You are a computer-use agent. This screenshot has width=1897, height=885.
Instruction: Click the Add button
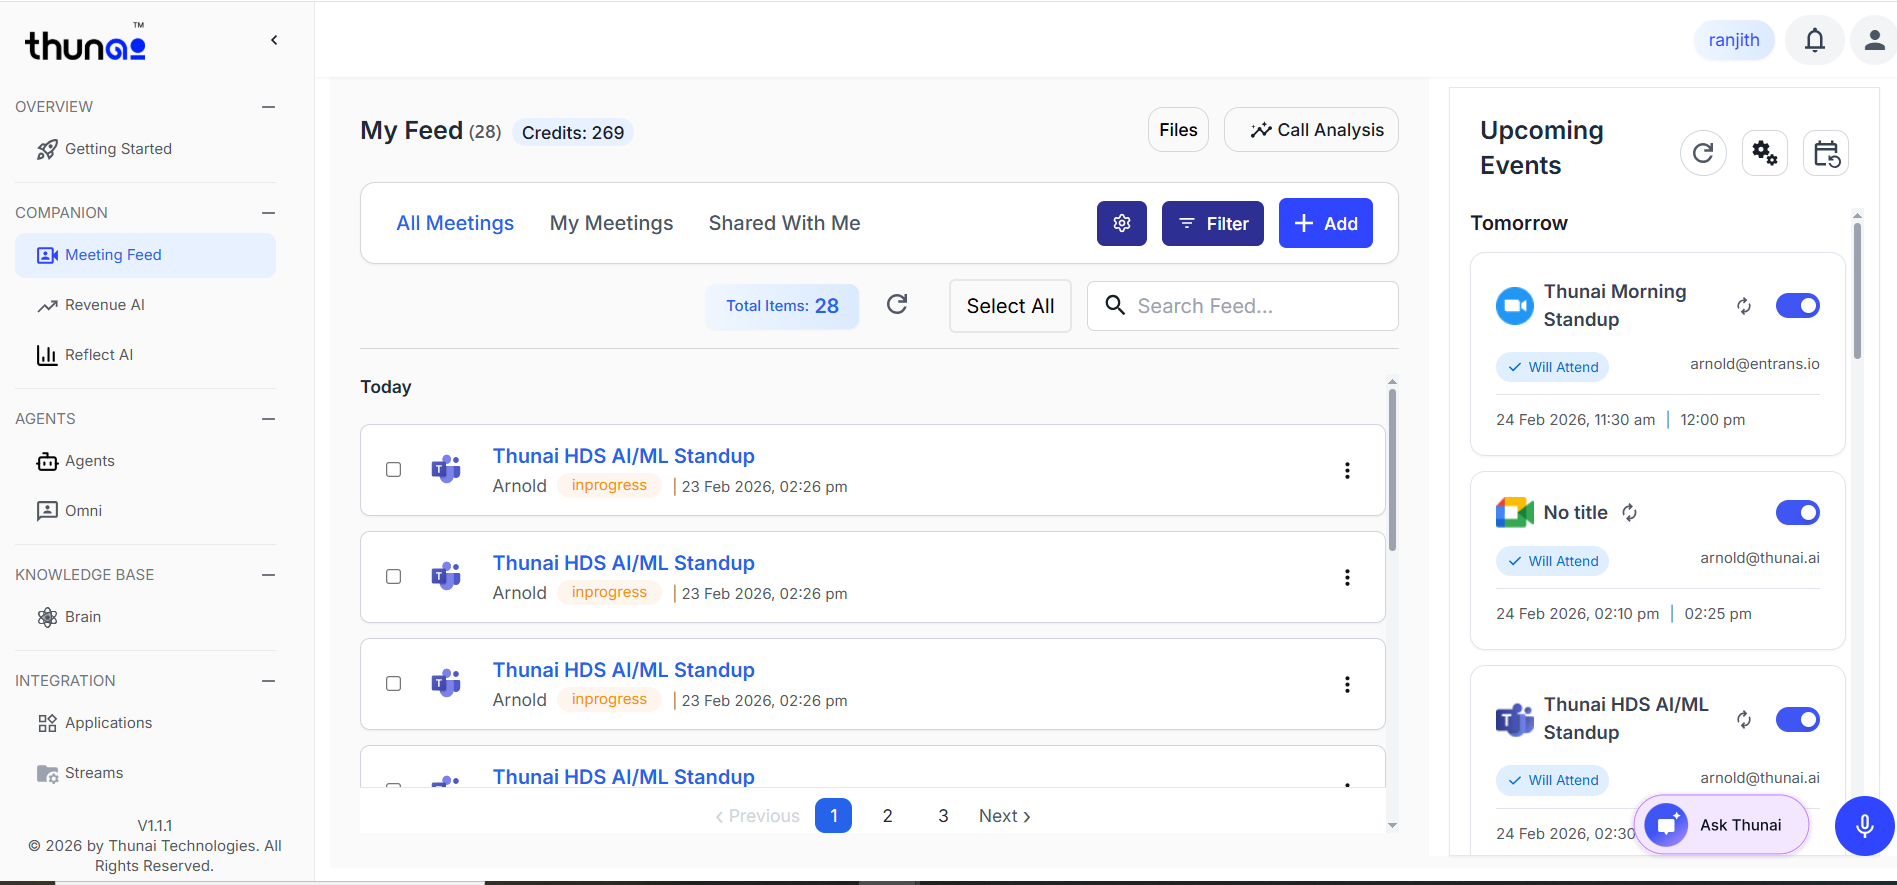1325,223
